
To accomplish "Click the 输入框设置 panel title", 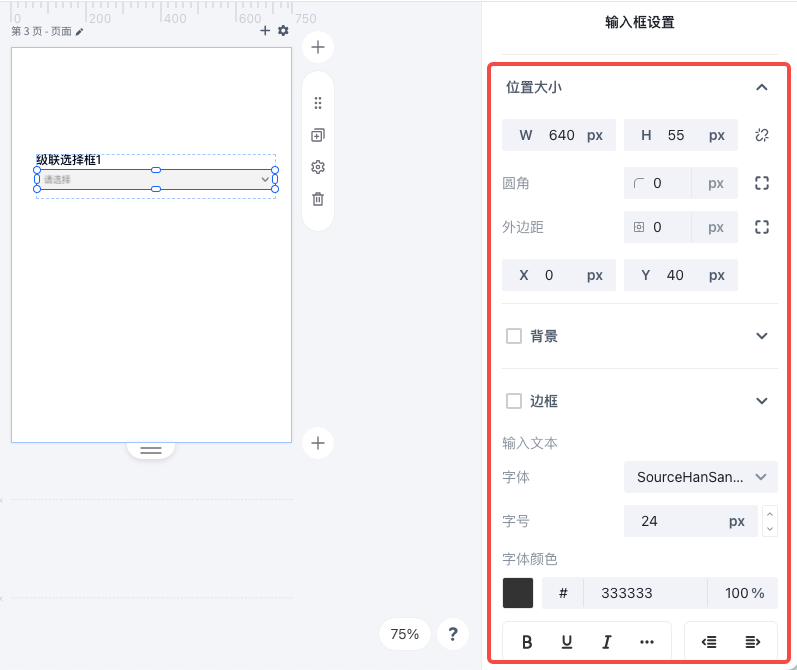I will click(x=639, y=22).
